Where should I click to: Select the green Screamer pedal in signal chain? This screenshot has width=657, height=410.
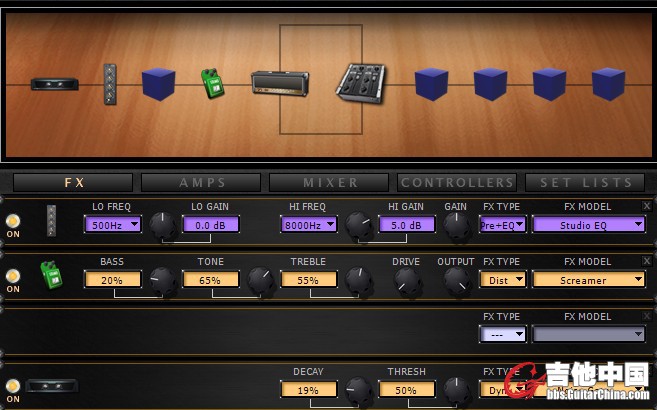(x=211, y=83)
